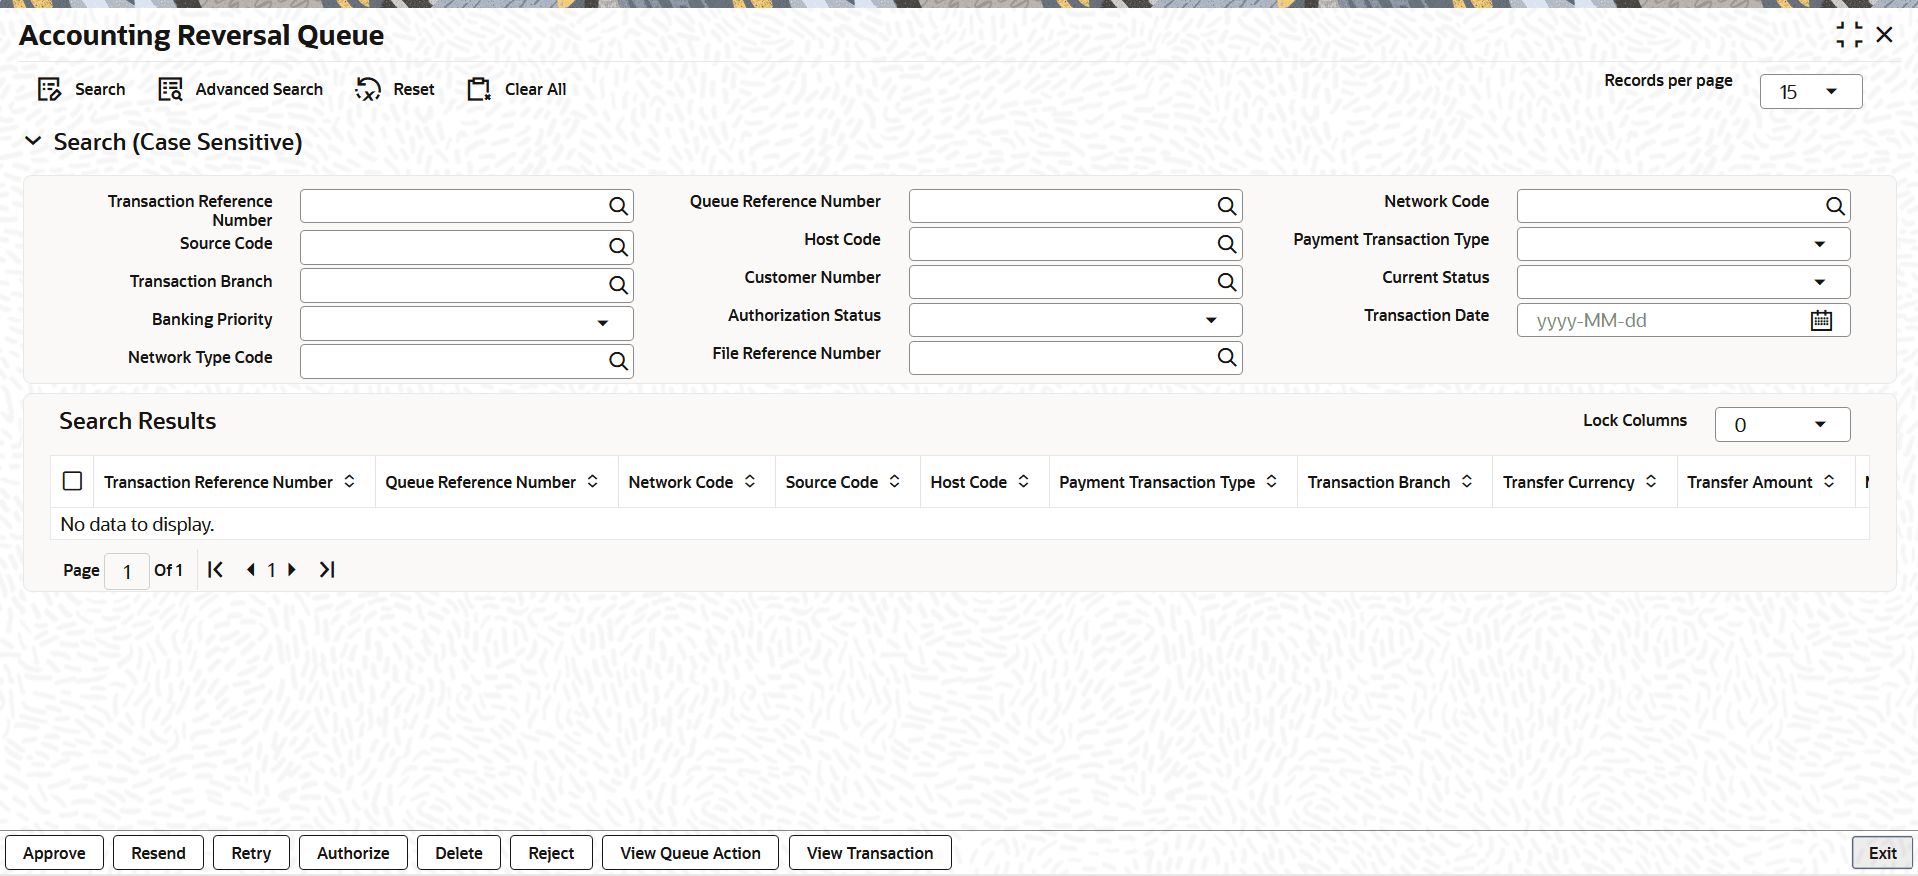This screenshot has height=876, width=1918.
Task: Click the Reject button
Action: pyautogui.click(x=551, y=853)
